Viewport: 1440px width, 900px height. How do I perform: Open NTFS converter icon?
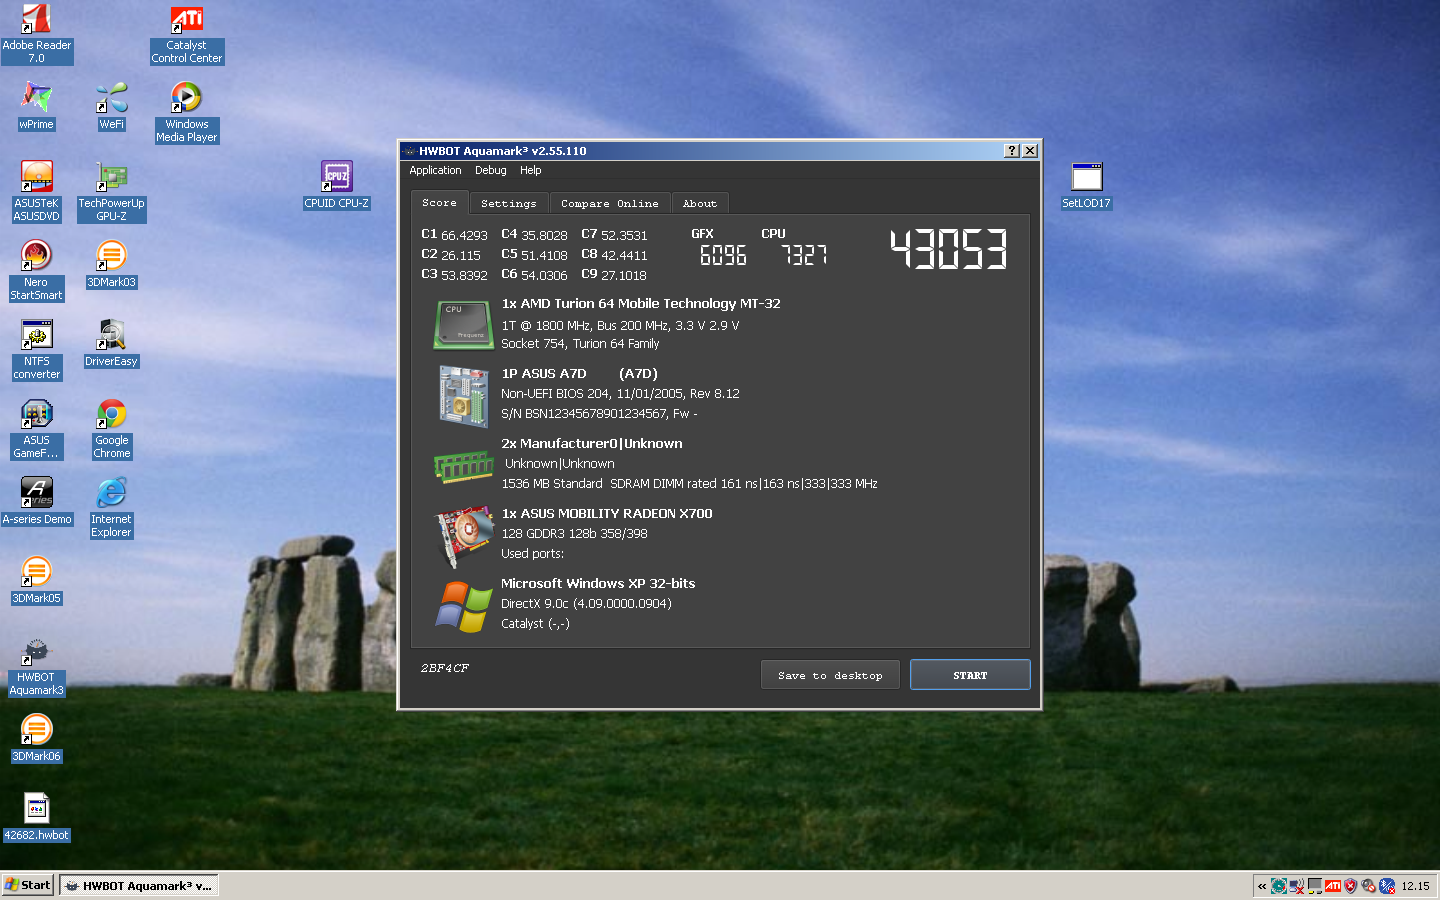(37, 349)
